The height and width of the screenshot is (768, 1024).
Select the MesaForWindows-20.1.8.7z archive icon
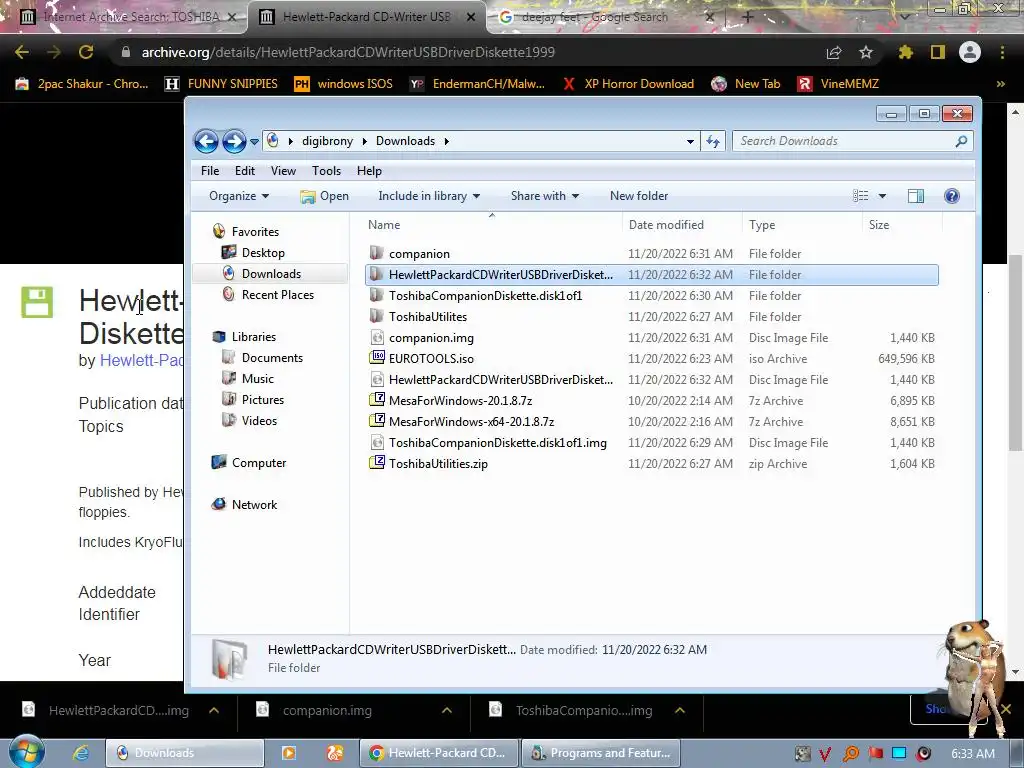click(x=377, y=400)
